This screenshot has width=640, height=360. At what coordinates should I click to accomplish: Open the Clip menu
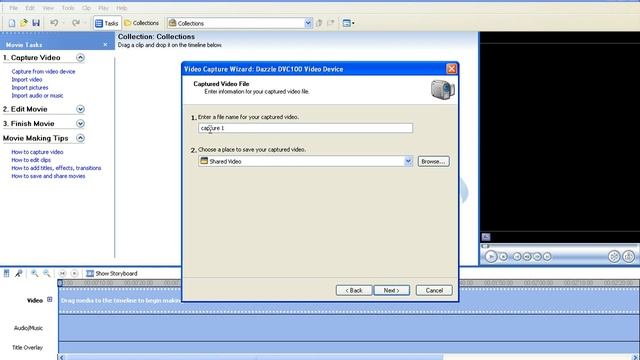click(86, 8)
